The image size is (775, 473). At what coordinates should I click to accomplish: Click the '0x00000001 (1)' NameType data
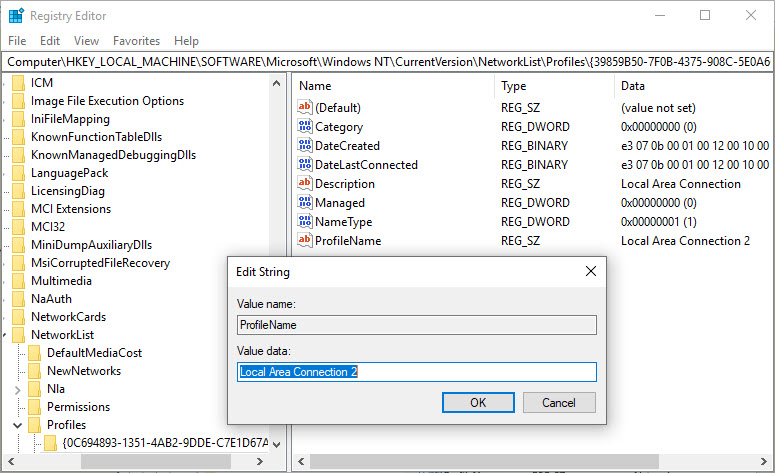coord(659,222)
